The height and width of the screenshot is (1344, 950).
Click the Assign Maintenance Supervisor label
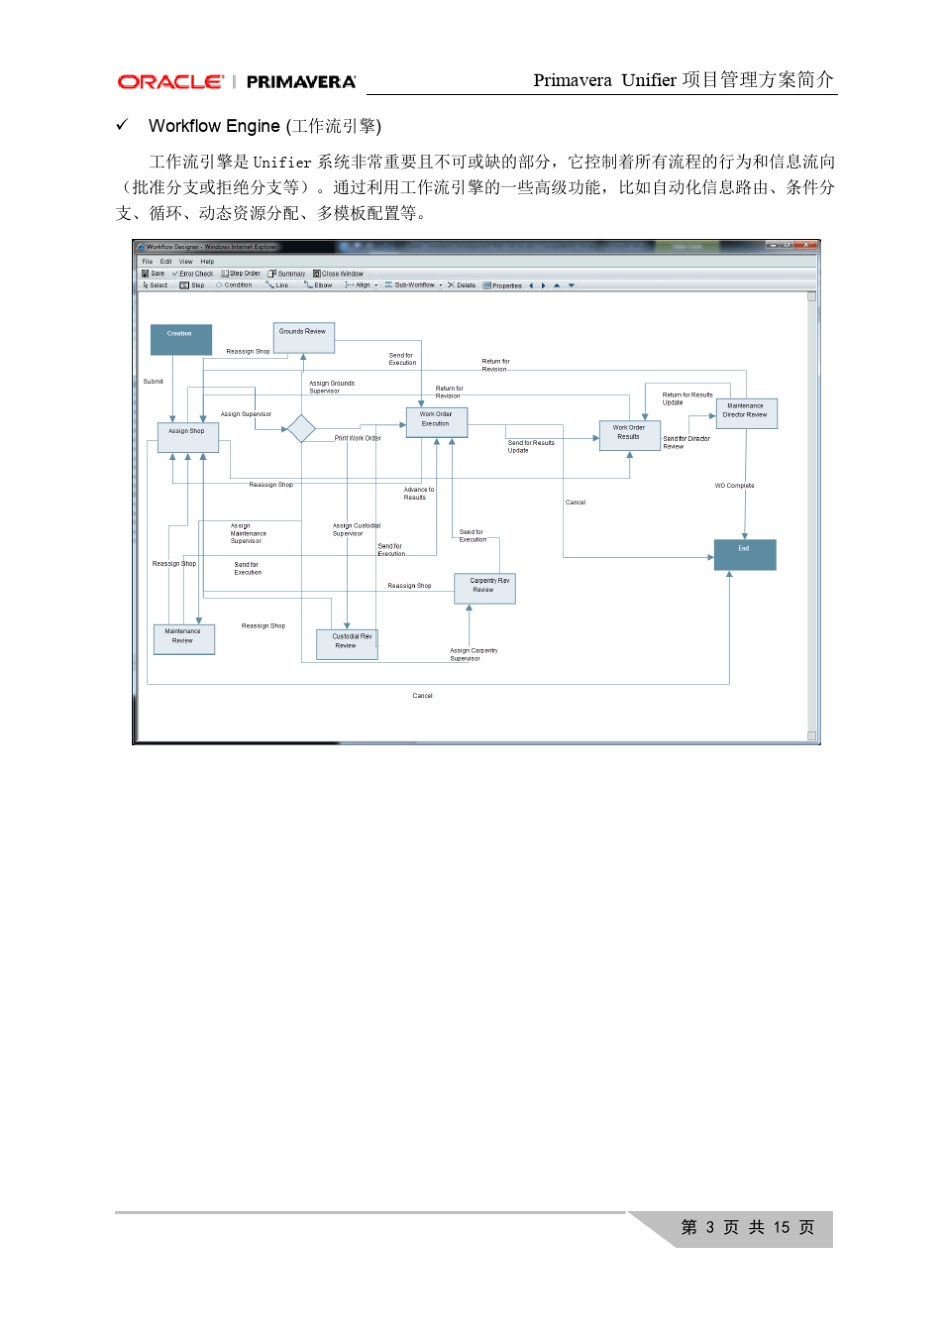248,533
